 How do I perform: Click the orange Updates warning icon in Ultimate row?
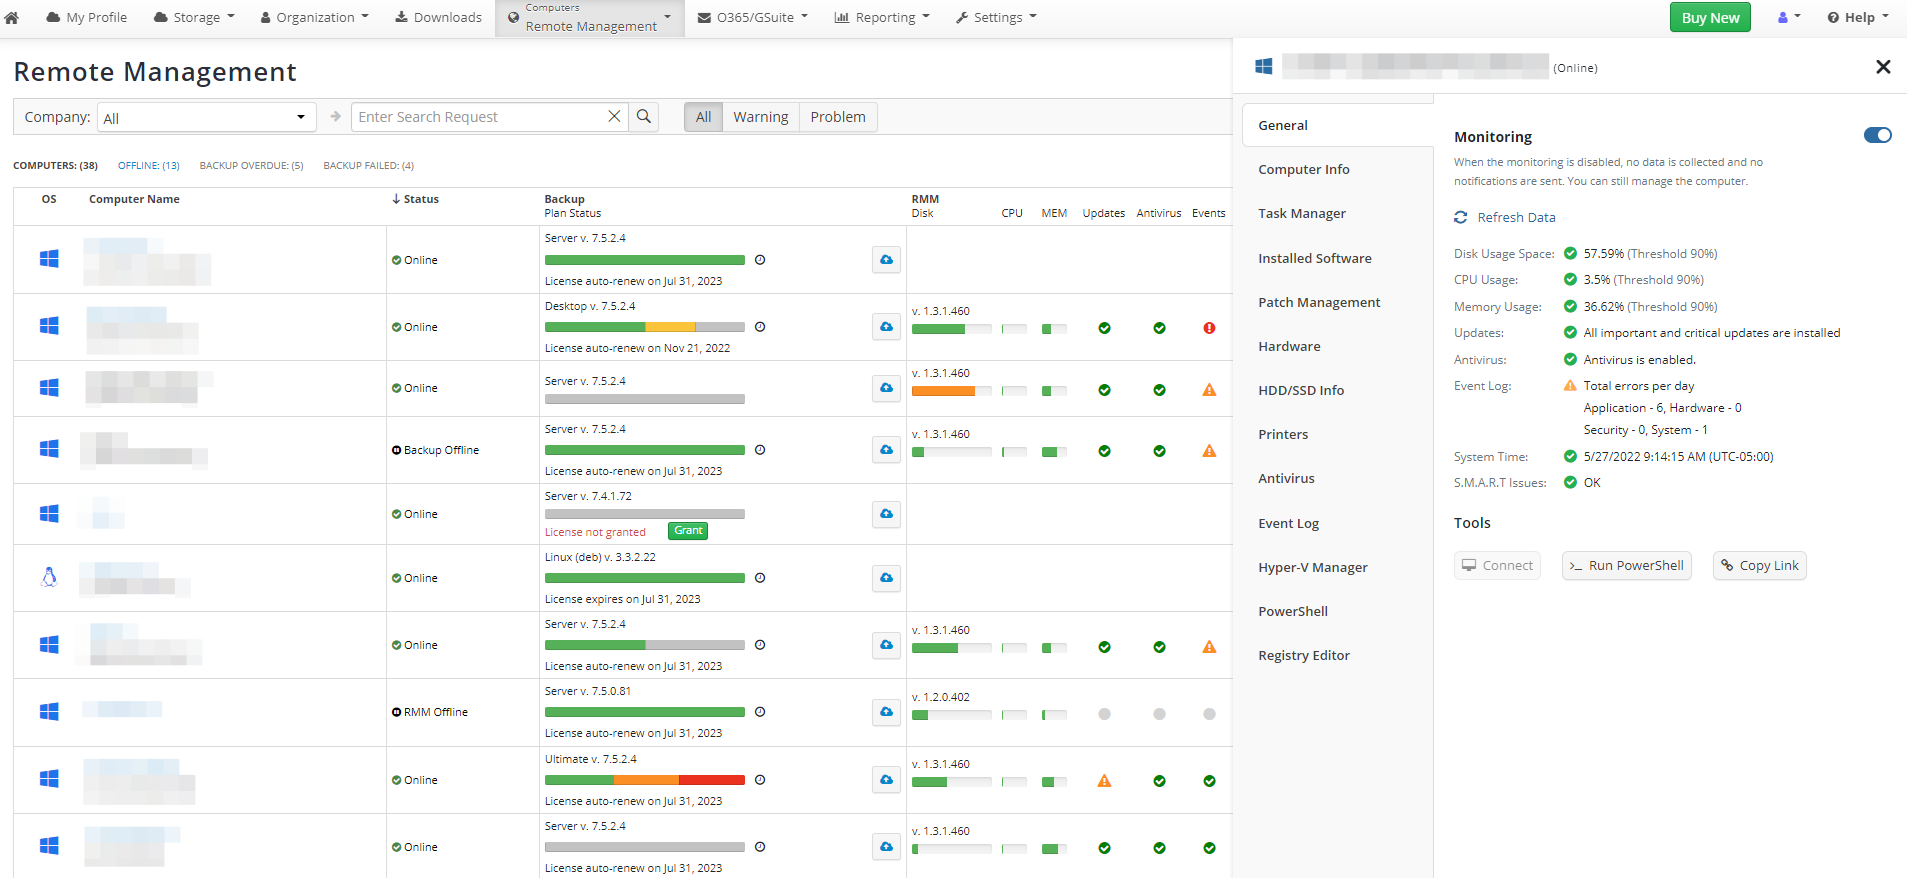pyautogui.click(x=1104, y=781)
